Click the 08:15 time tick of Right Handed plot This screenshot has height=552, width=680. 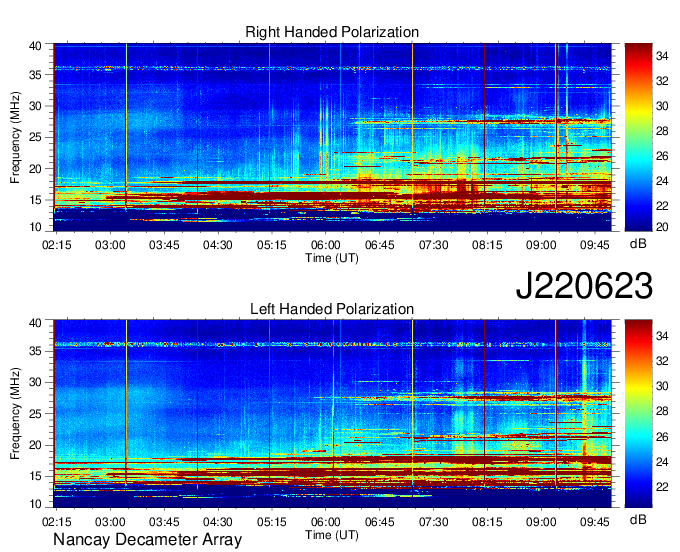487,245
